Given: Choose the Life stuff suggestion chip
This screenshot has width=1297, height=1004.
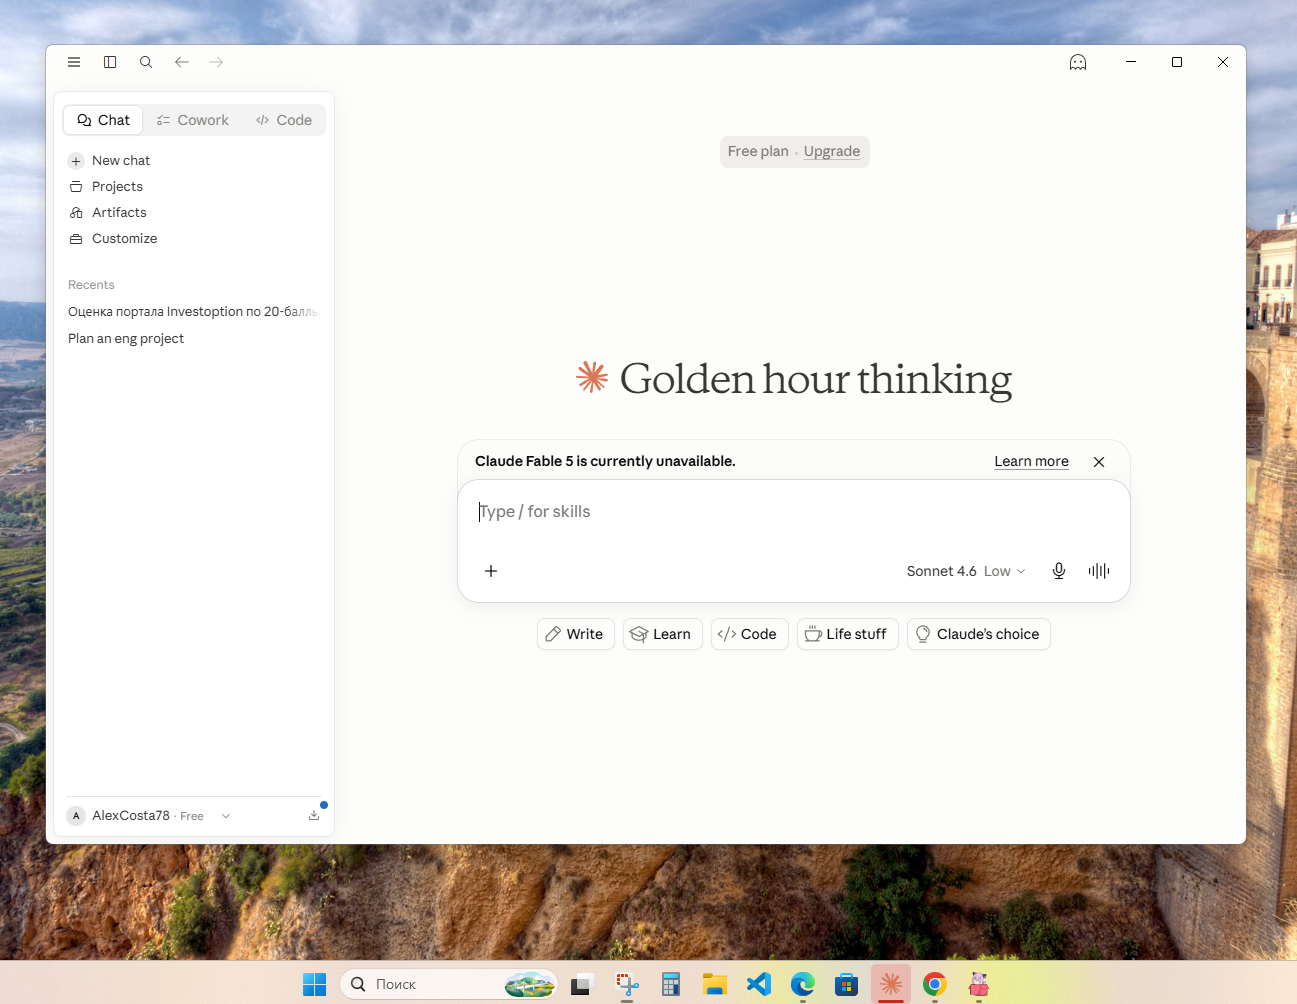Looking at the screenshot, I should click(847, 634).
